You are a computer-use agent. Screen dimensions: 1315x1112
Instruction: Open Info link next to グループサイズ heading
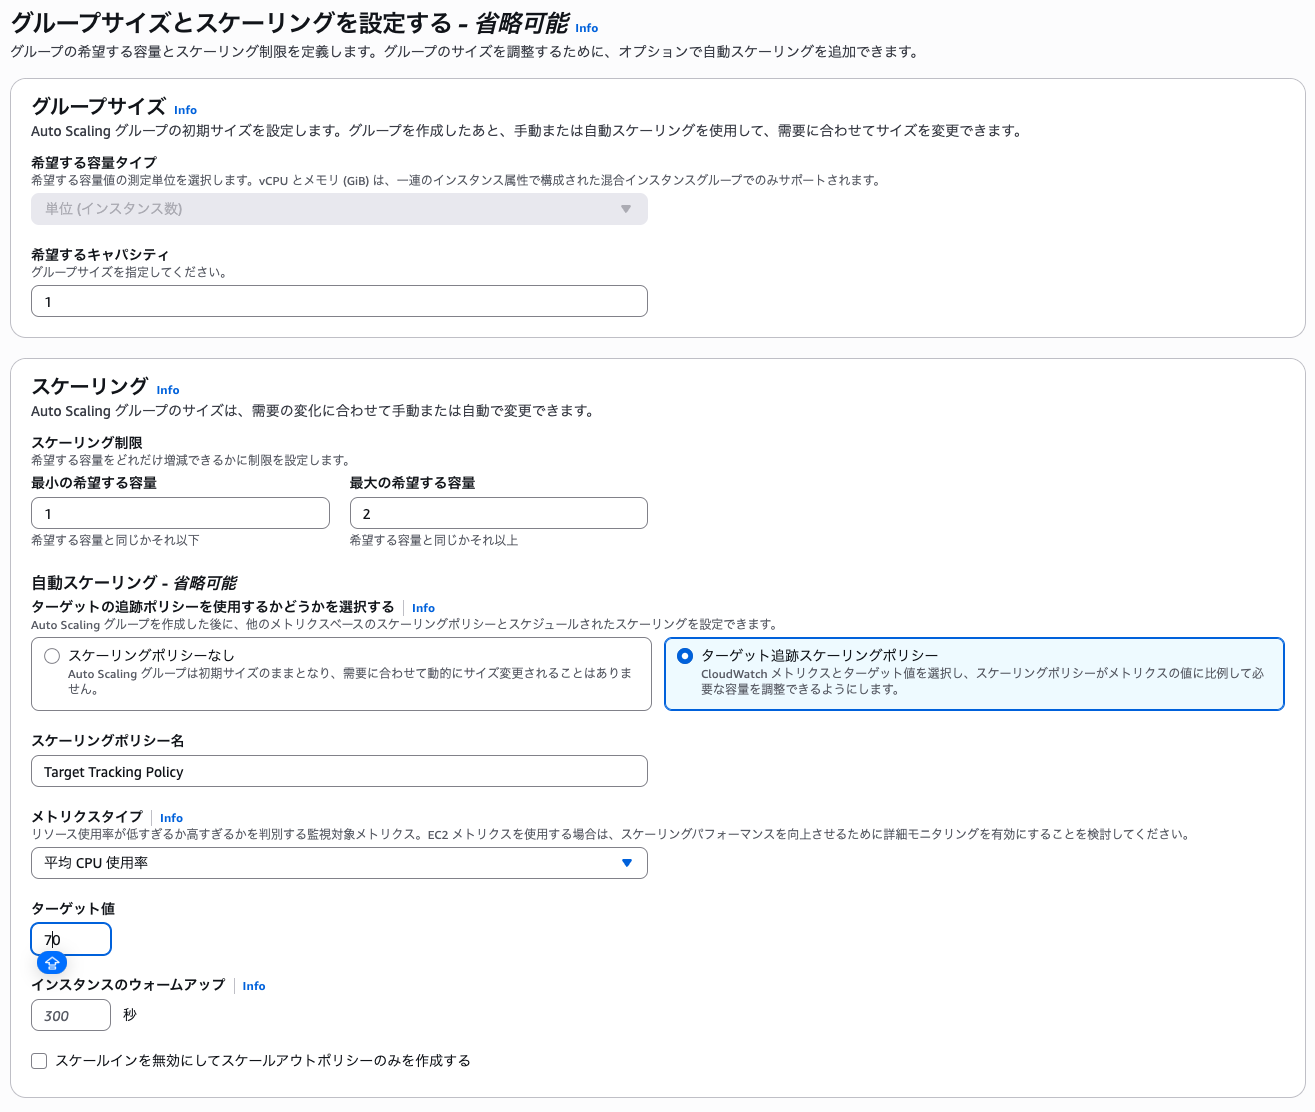point(185,110)
